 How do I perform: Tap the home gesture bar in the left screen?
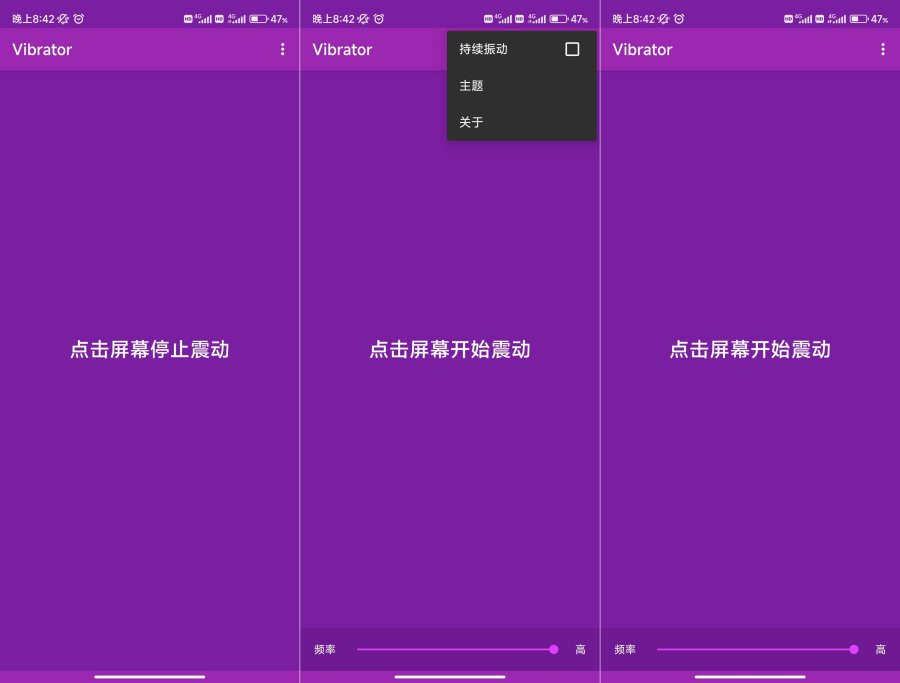[150, 677]
